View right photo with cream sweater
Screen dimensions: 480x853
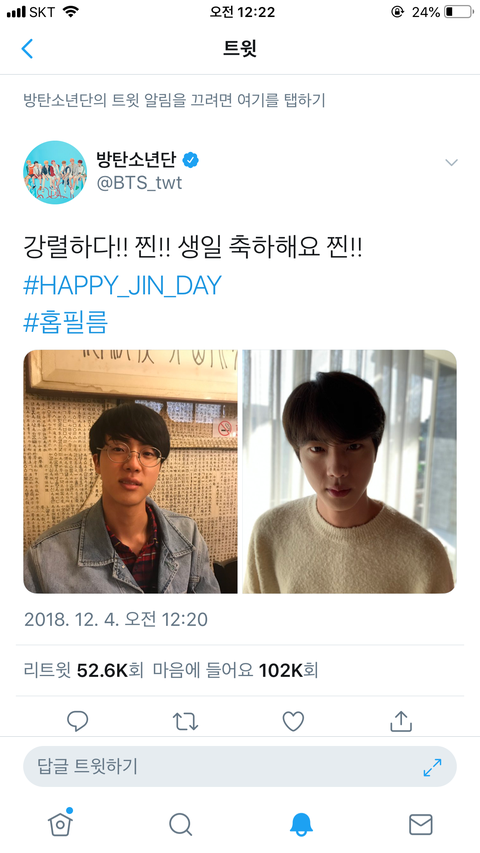[x=349, y=471]
